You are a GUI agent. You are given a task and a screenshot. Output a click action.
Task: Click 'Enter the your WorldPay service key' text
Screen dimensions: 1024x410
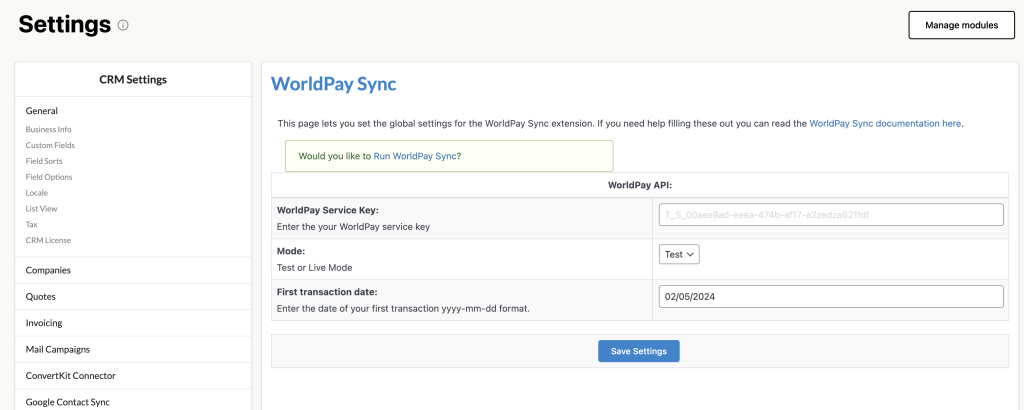pos(353,227)
